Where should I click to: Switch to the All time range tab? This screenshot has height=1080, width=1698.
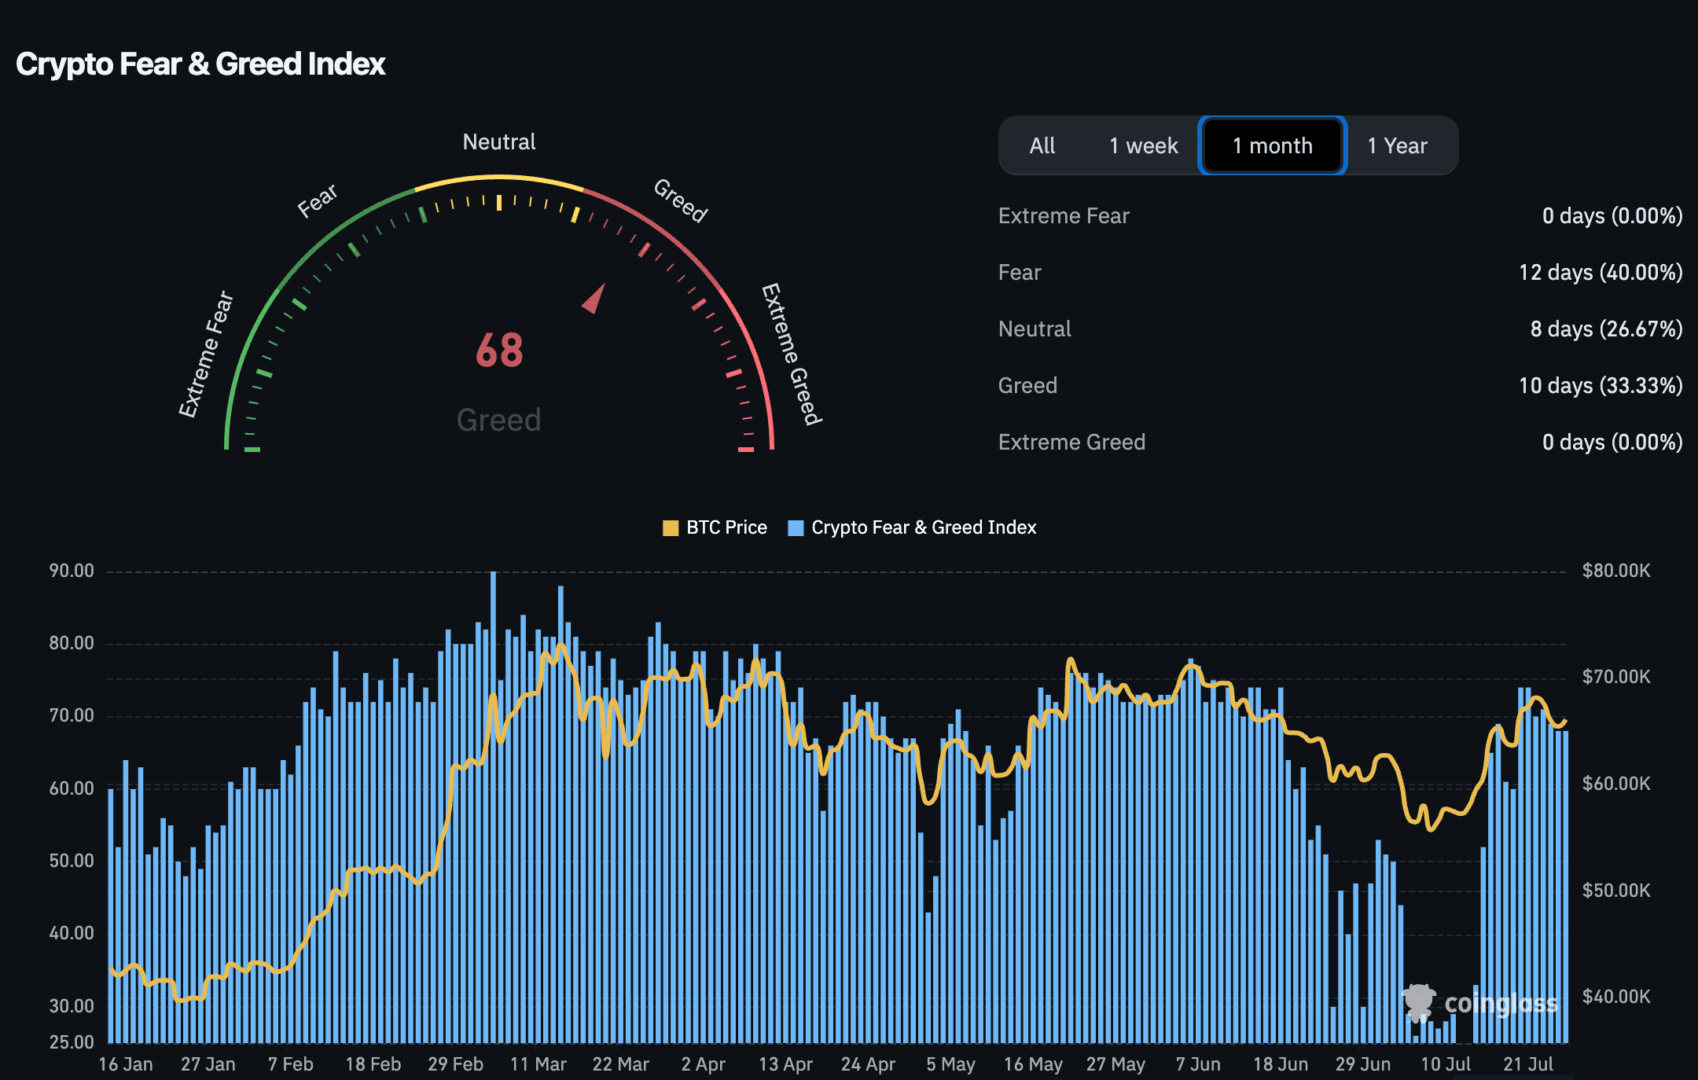point(1042,146)
